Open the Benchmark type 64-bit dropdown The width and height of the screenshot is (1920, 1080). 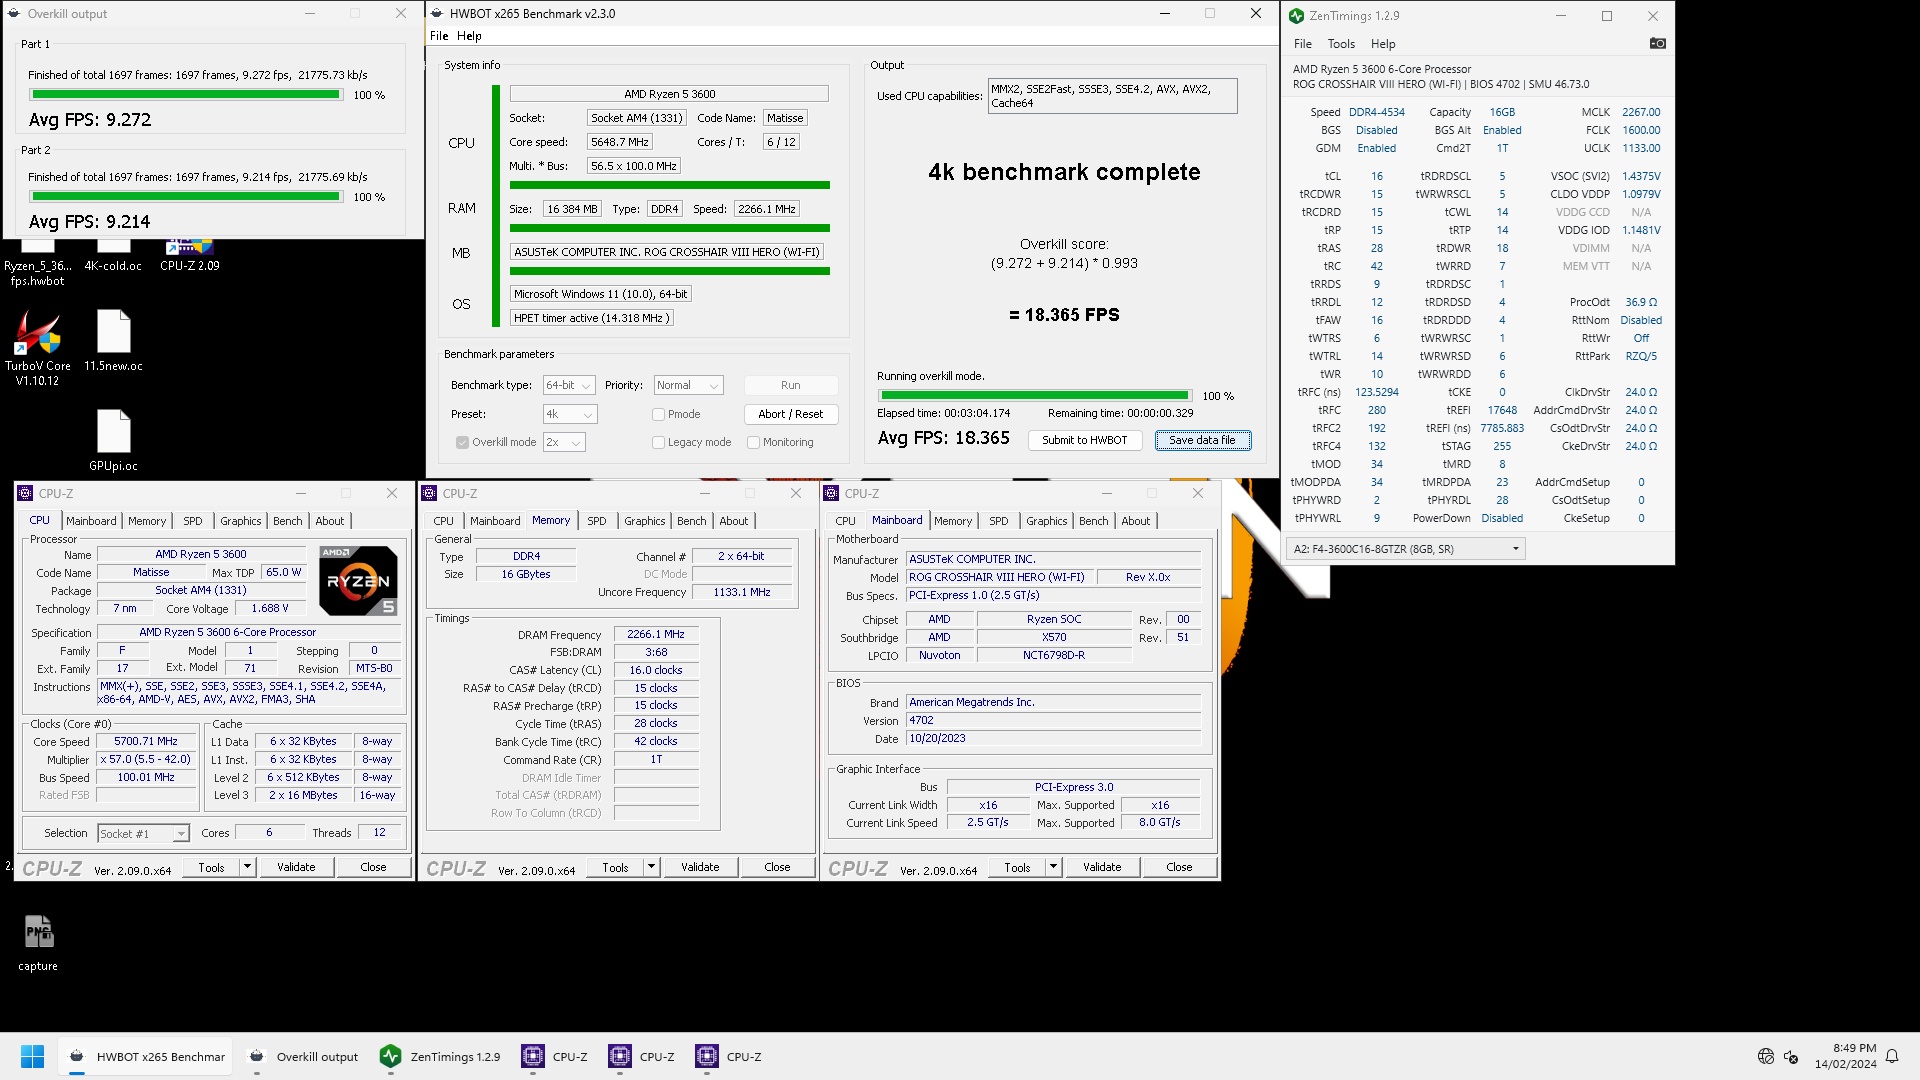(569, 385)
